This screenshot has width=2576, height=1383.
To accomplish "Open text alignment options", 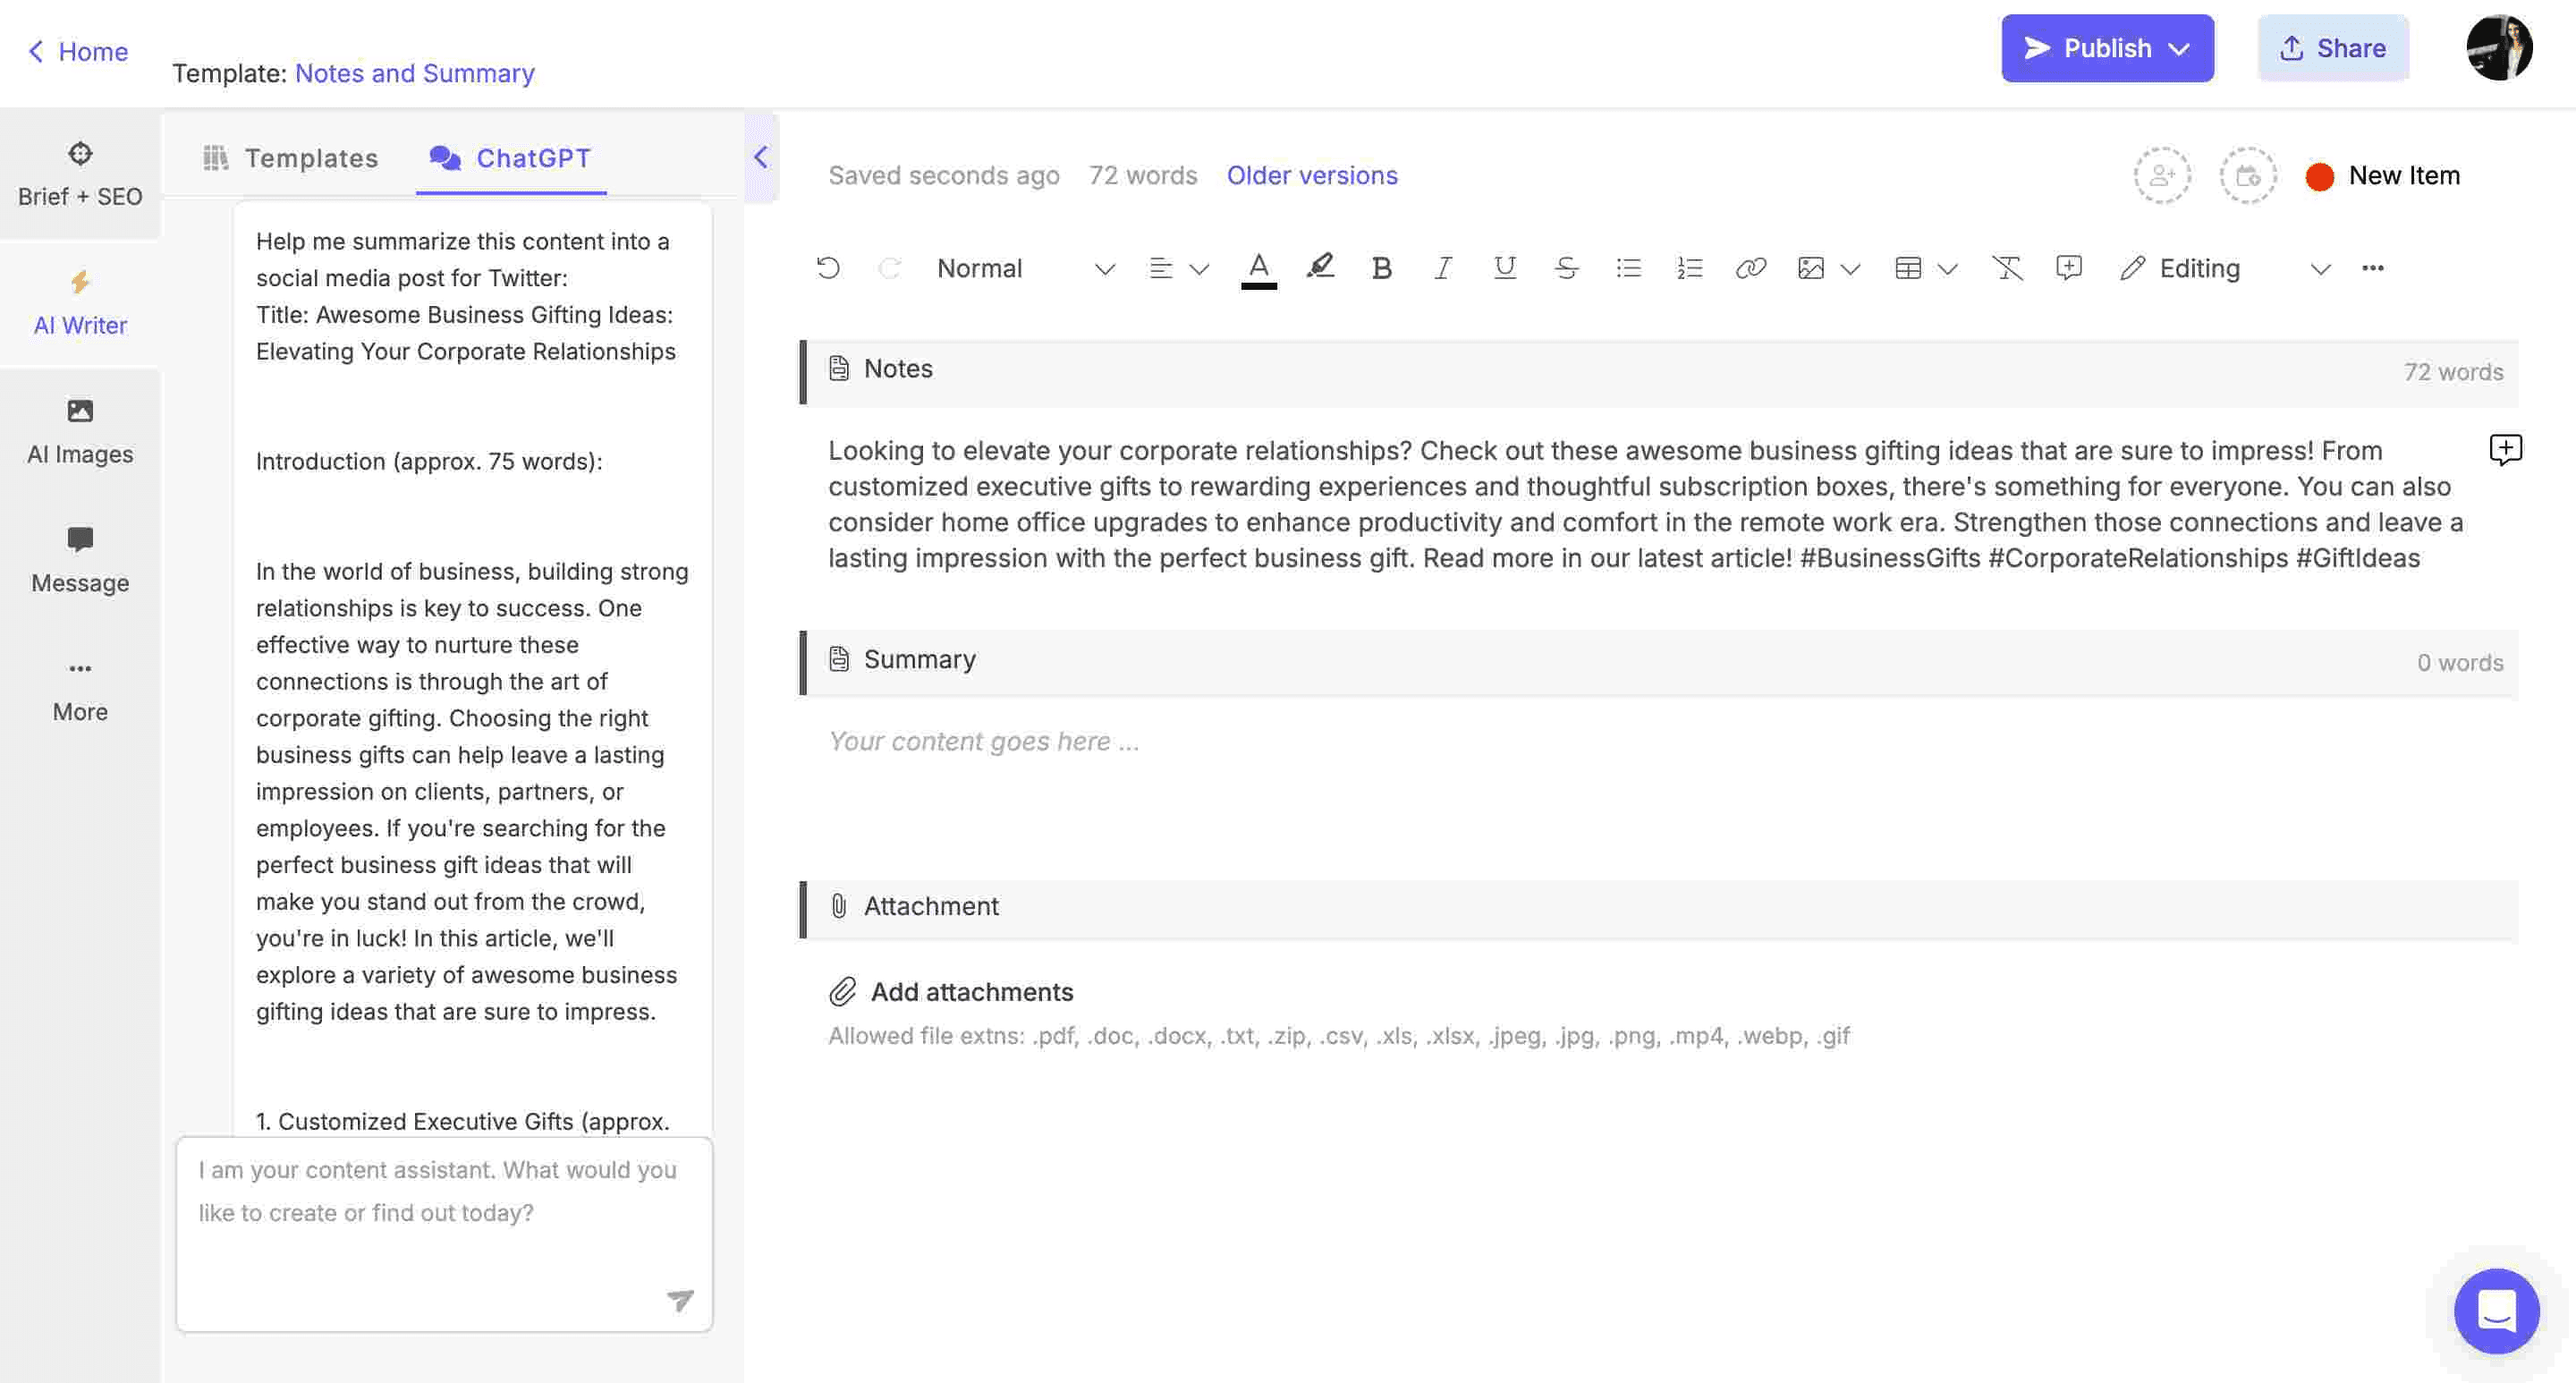I will [x=1178, y=268].
